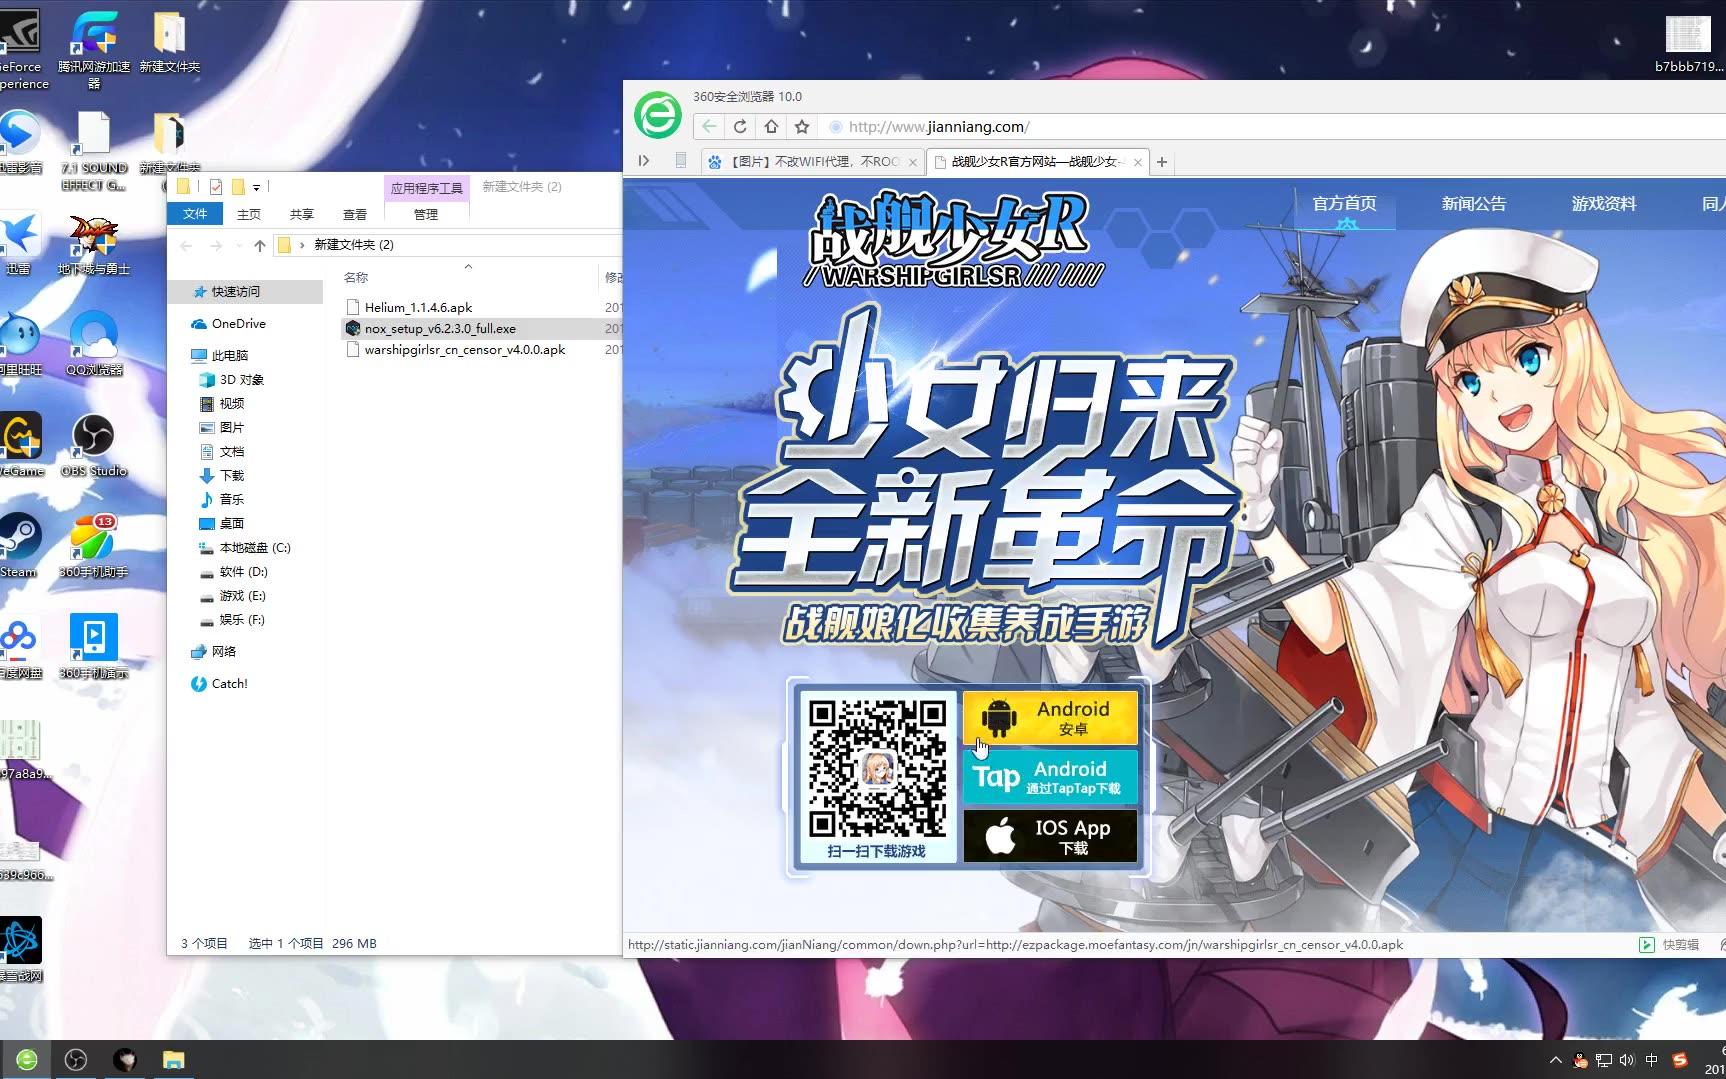This screenshot has width=1726, height=1079.
Task: Click the download QR code image
Action: 877,768
